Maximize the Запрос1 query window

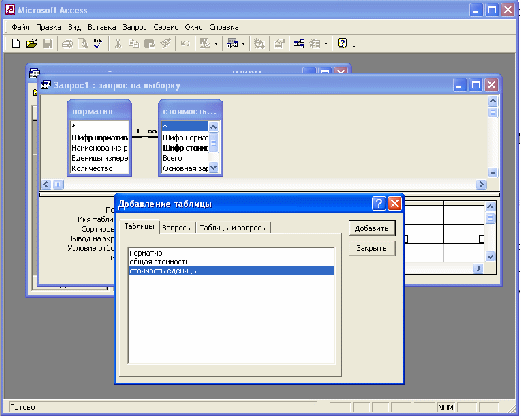click(475, 85)
